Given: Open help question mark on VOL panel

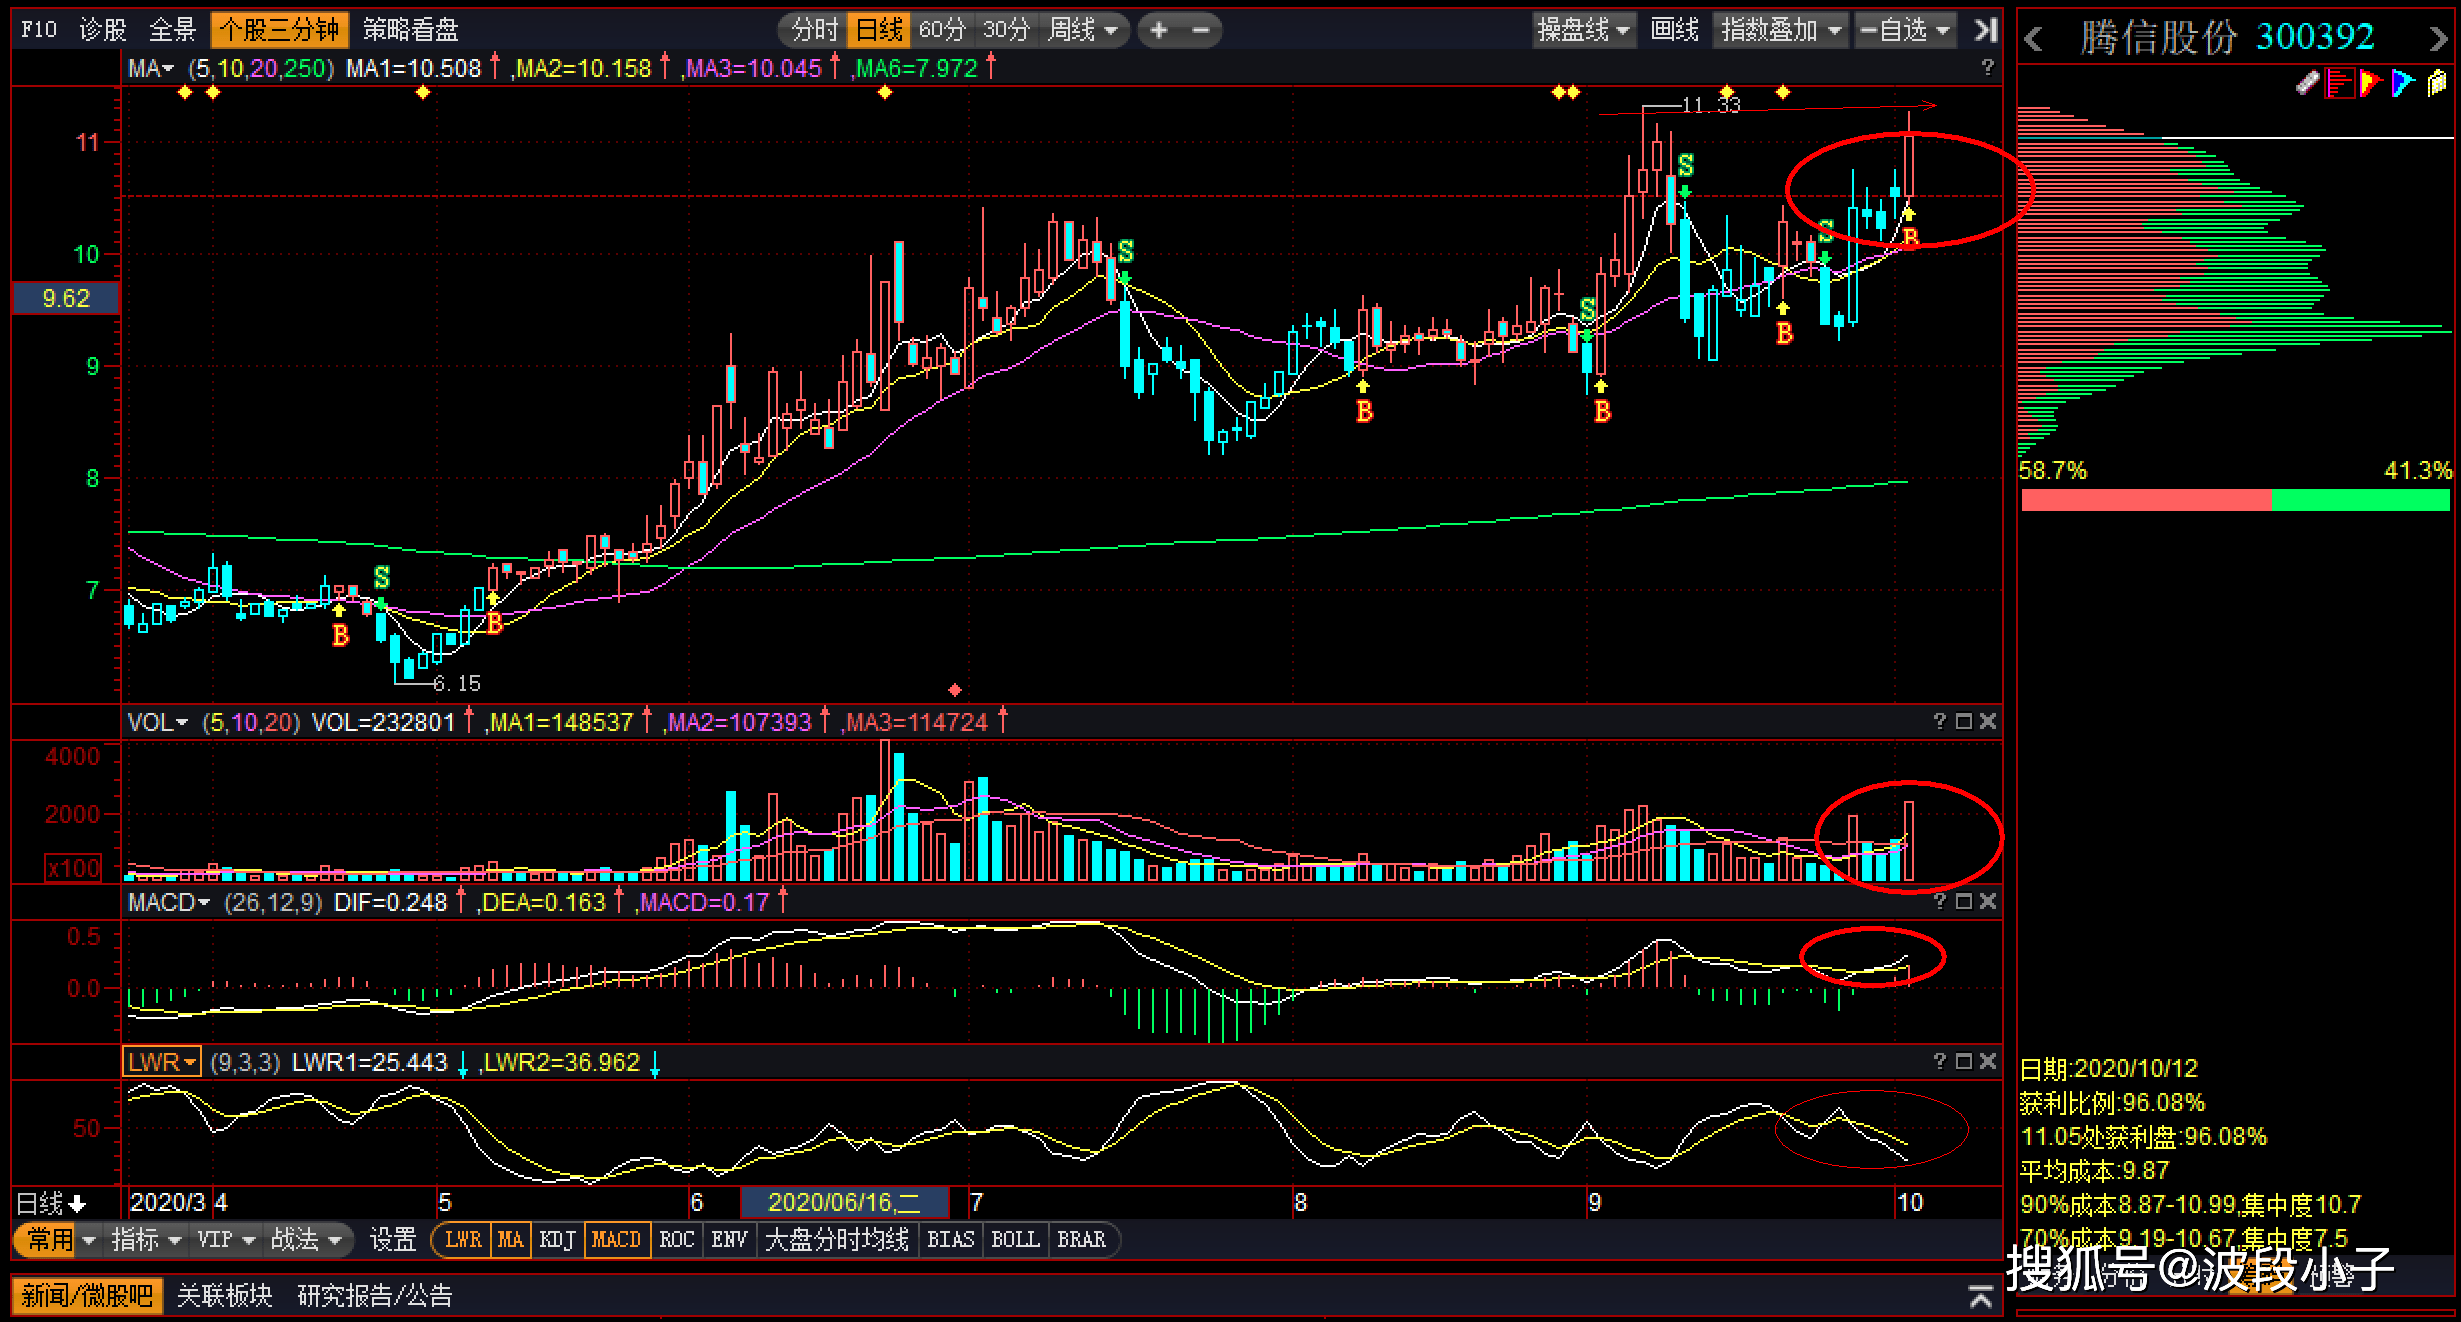Looking at the screenshot, I should [1940, 721].
